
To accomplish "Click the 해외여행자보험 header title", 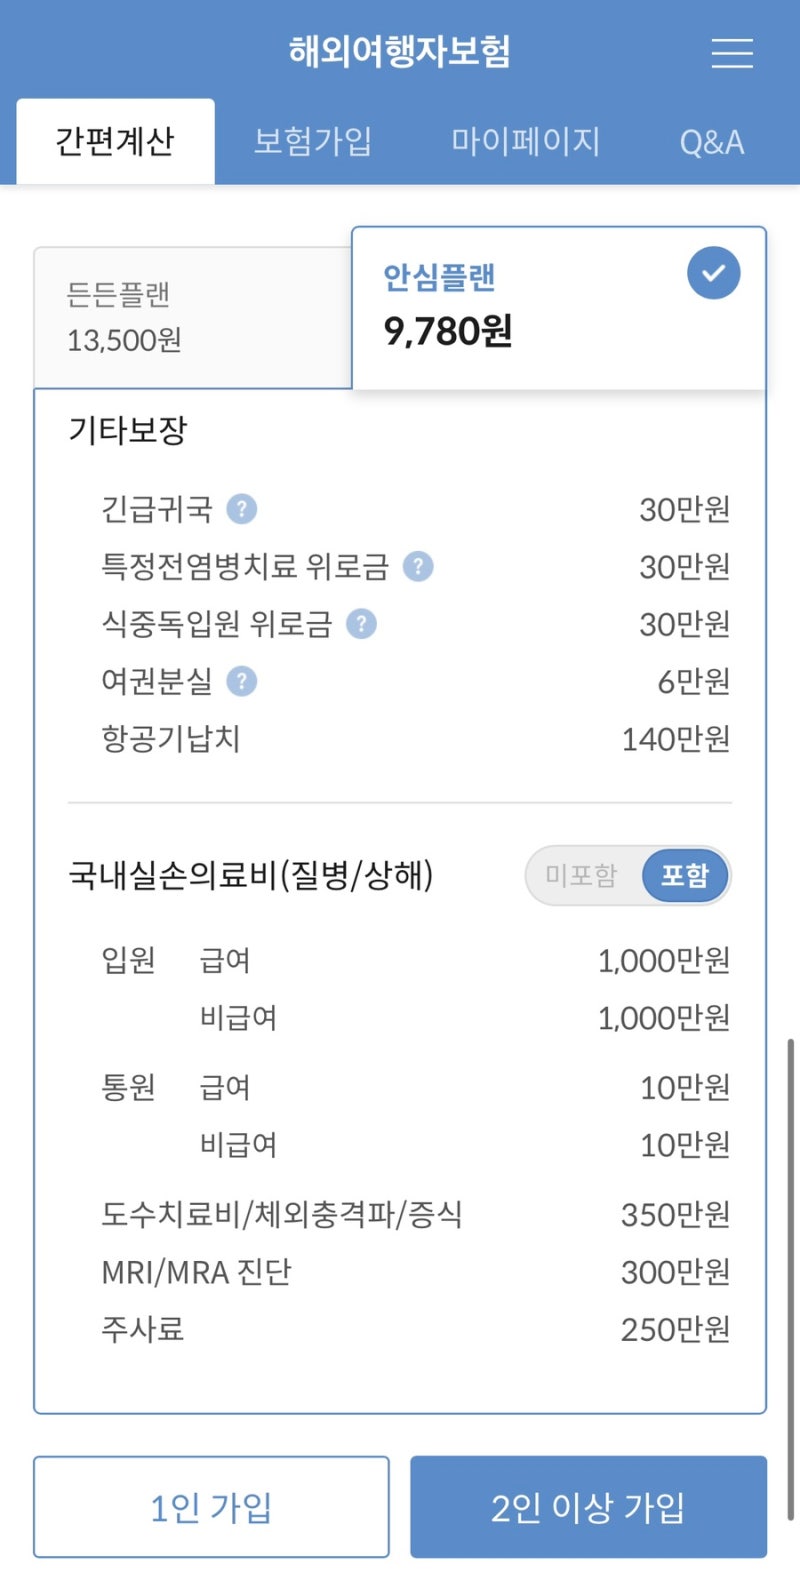I will point(399,51).
